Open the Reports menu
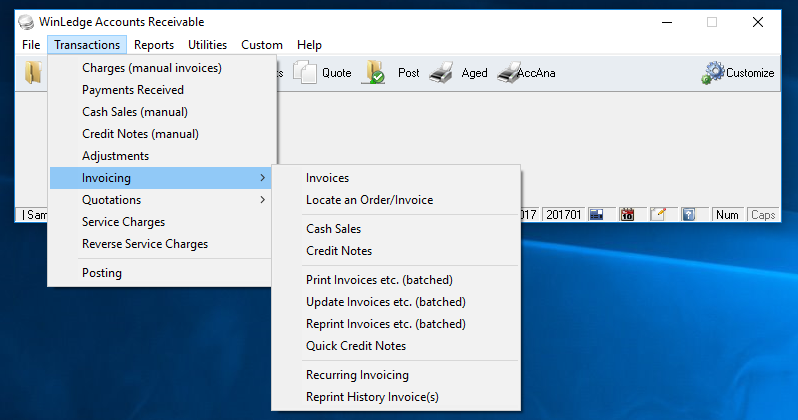The image size is (798, 420). (154, 45)
